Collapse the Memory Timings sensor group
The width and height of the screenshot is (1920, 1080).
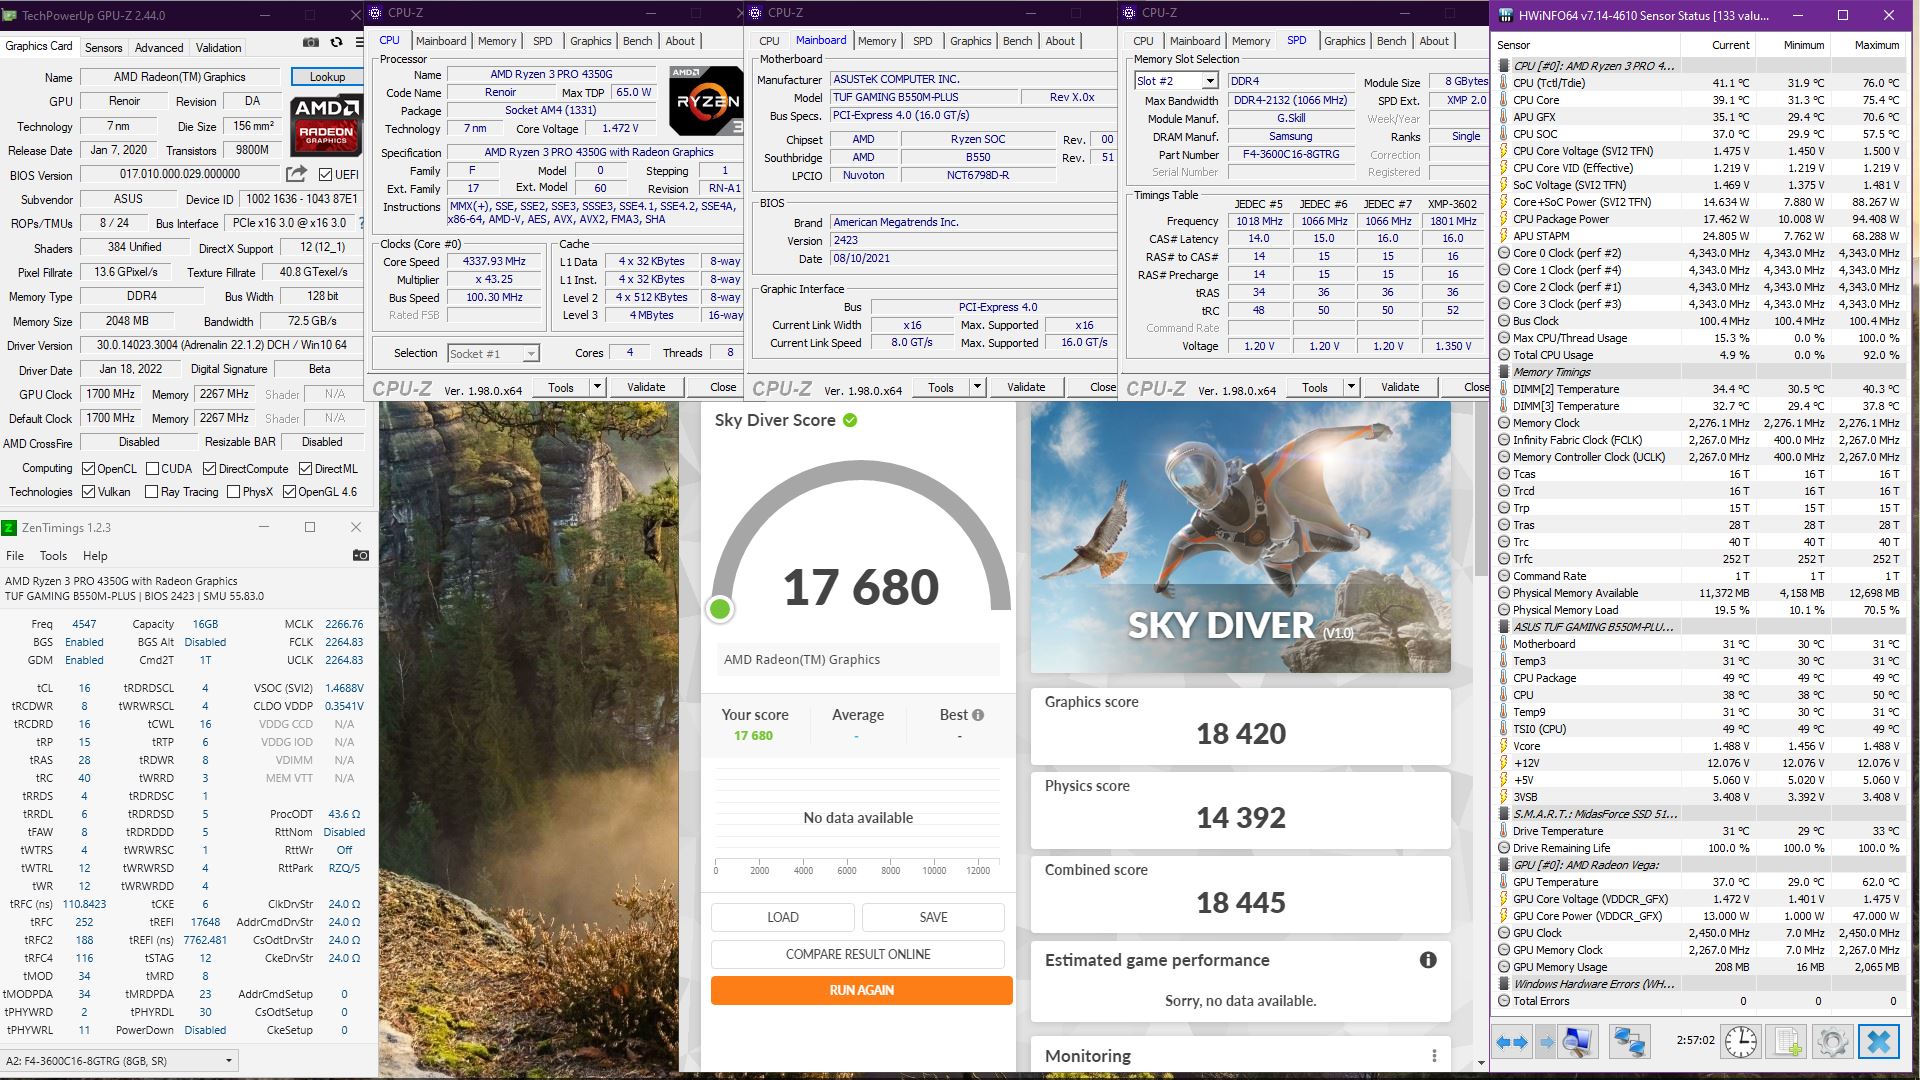(x=1503, y=372)
